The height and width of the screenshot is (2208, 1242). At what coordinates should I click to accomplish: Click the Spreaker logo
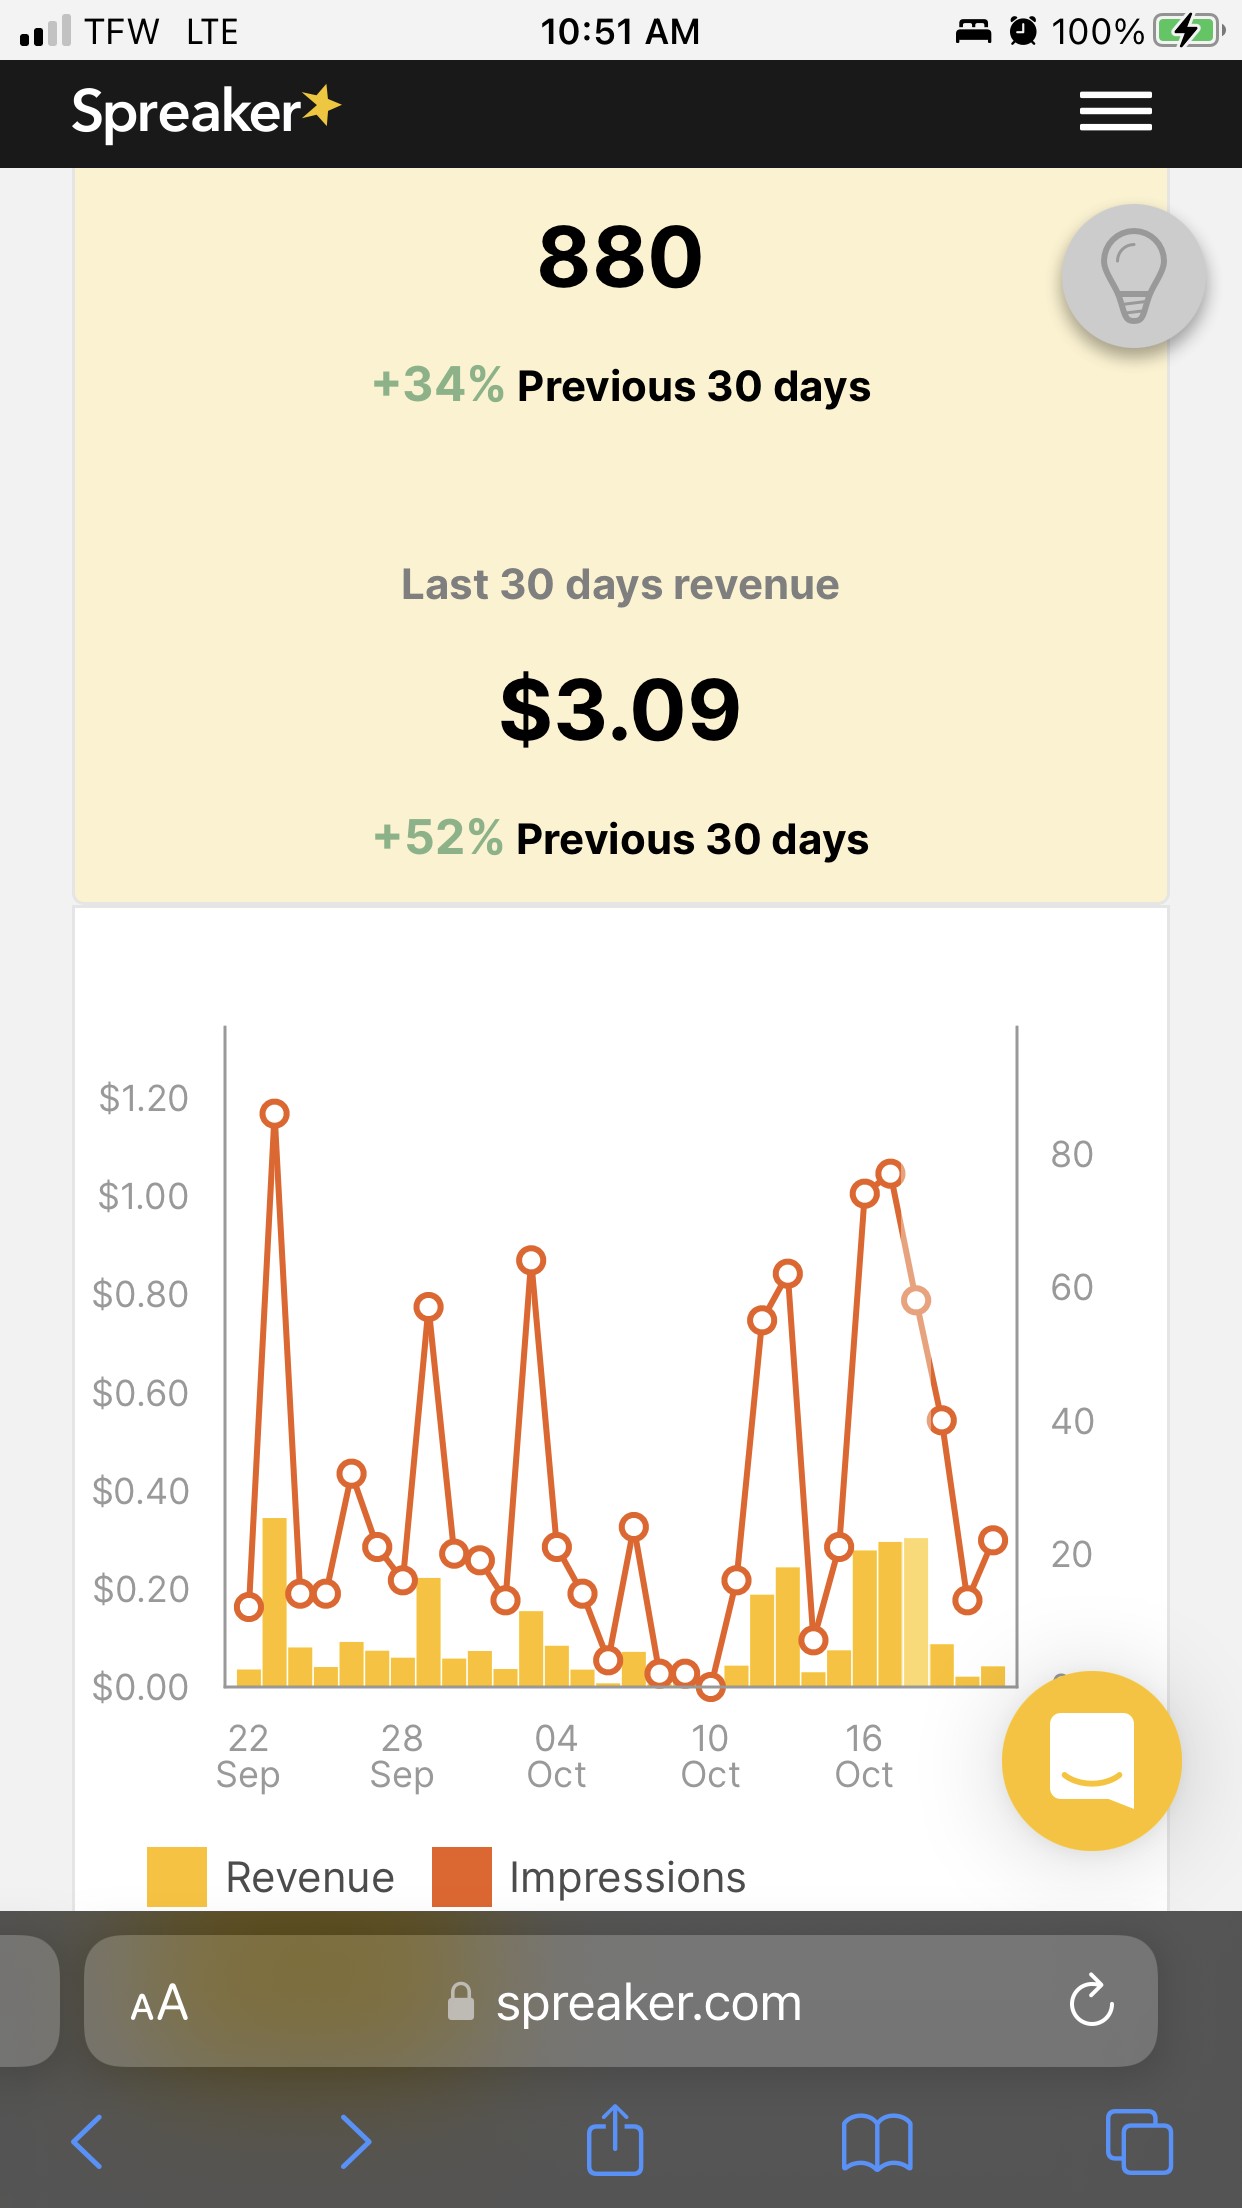[205, 111]
